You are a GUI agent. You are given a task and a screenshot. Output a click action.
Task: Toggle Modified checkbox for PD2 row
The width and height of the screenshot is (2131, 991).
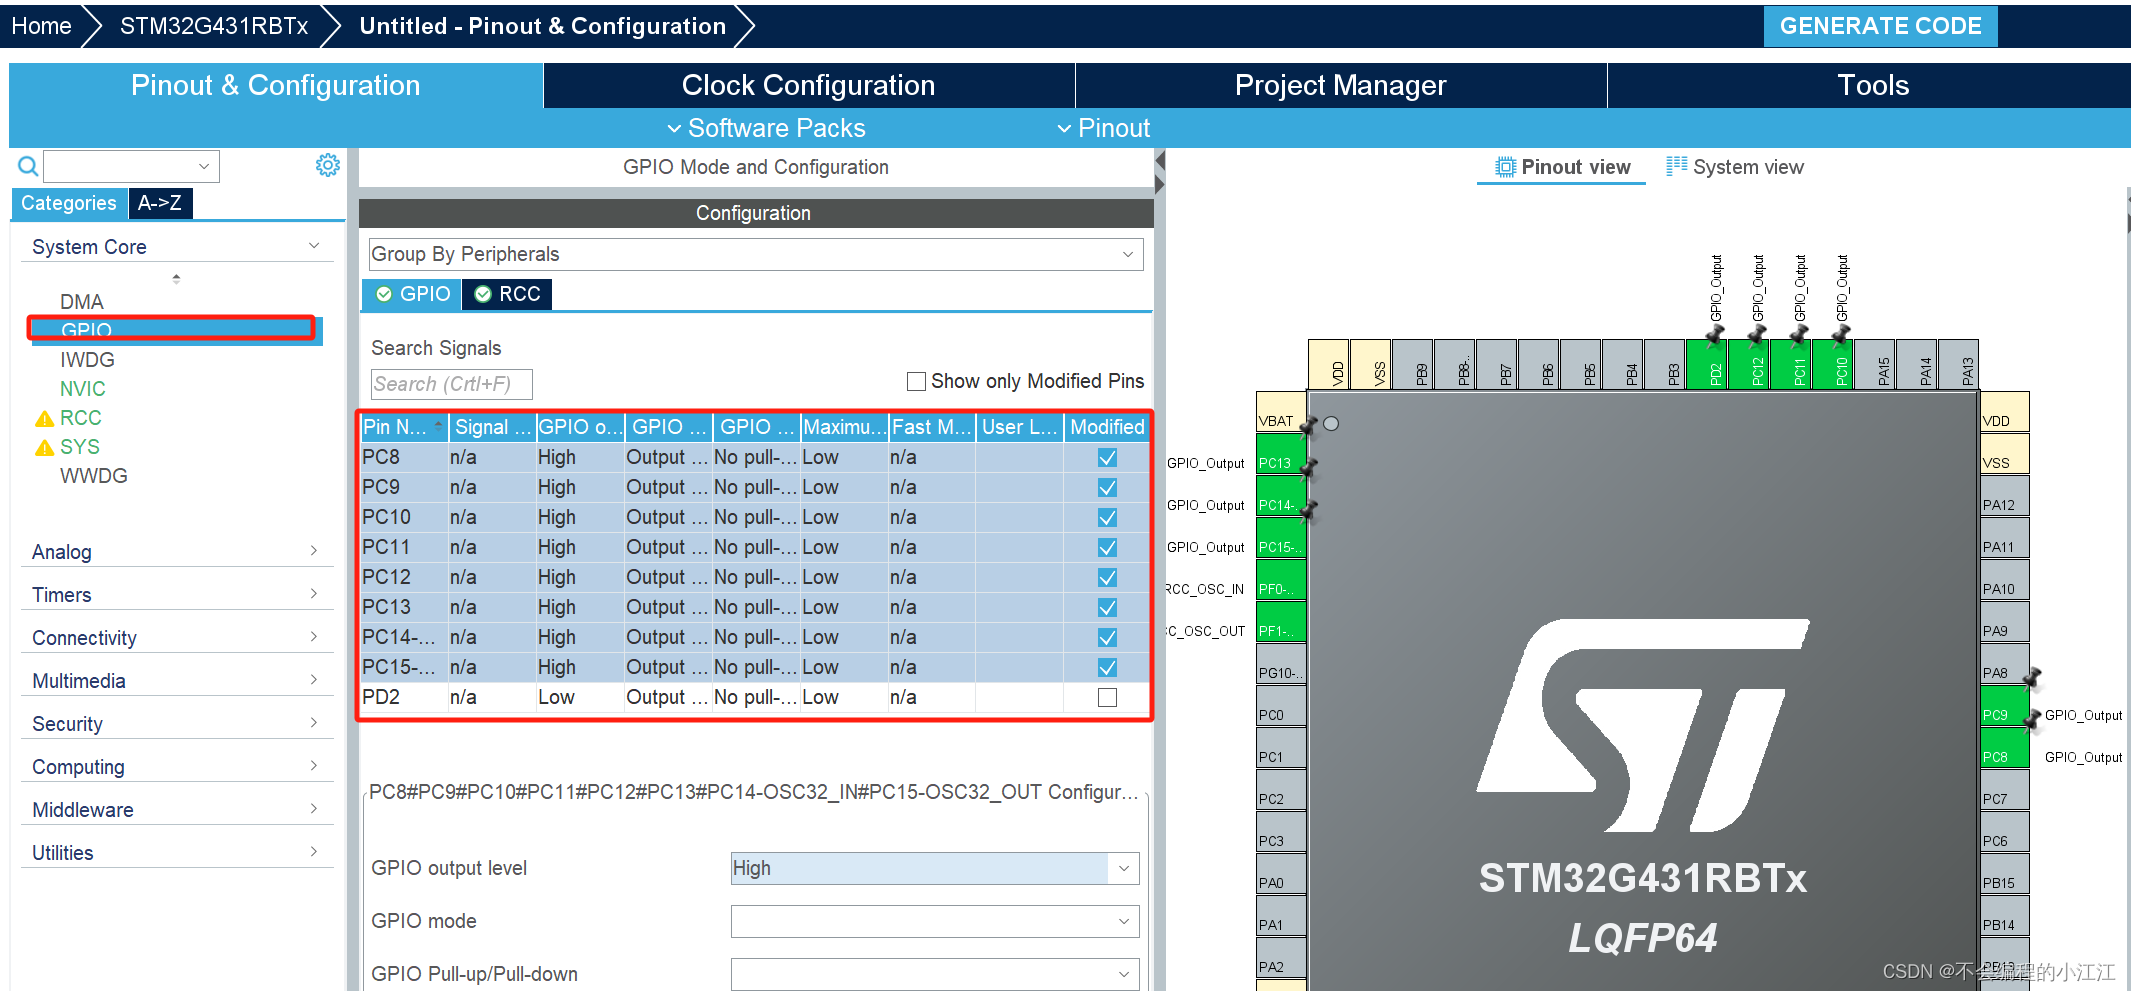(1107, 698)
